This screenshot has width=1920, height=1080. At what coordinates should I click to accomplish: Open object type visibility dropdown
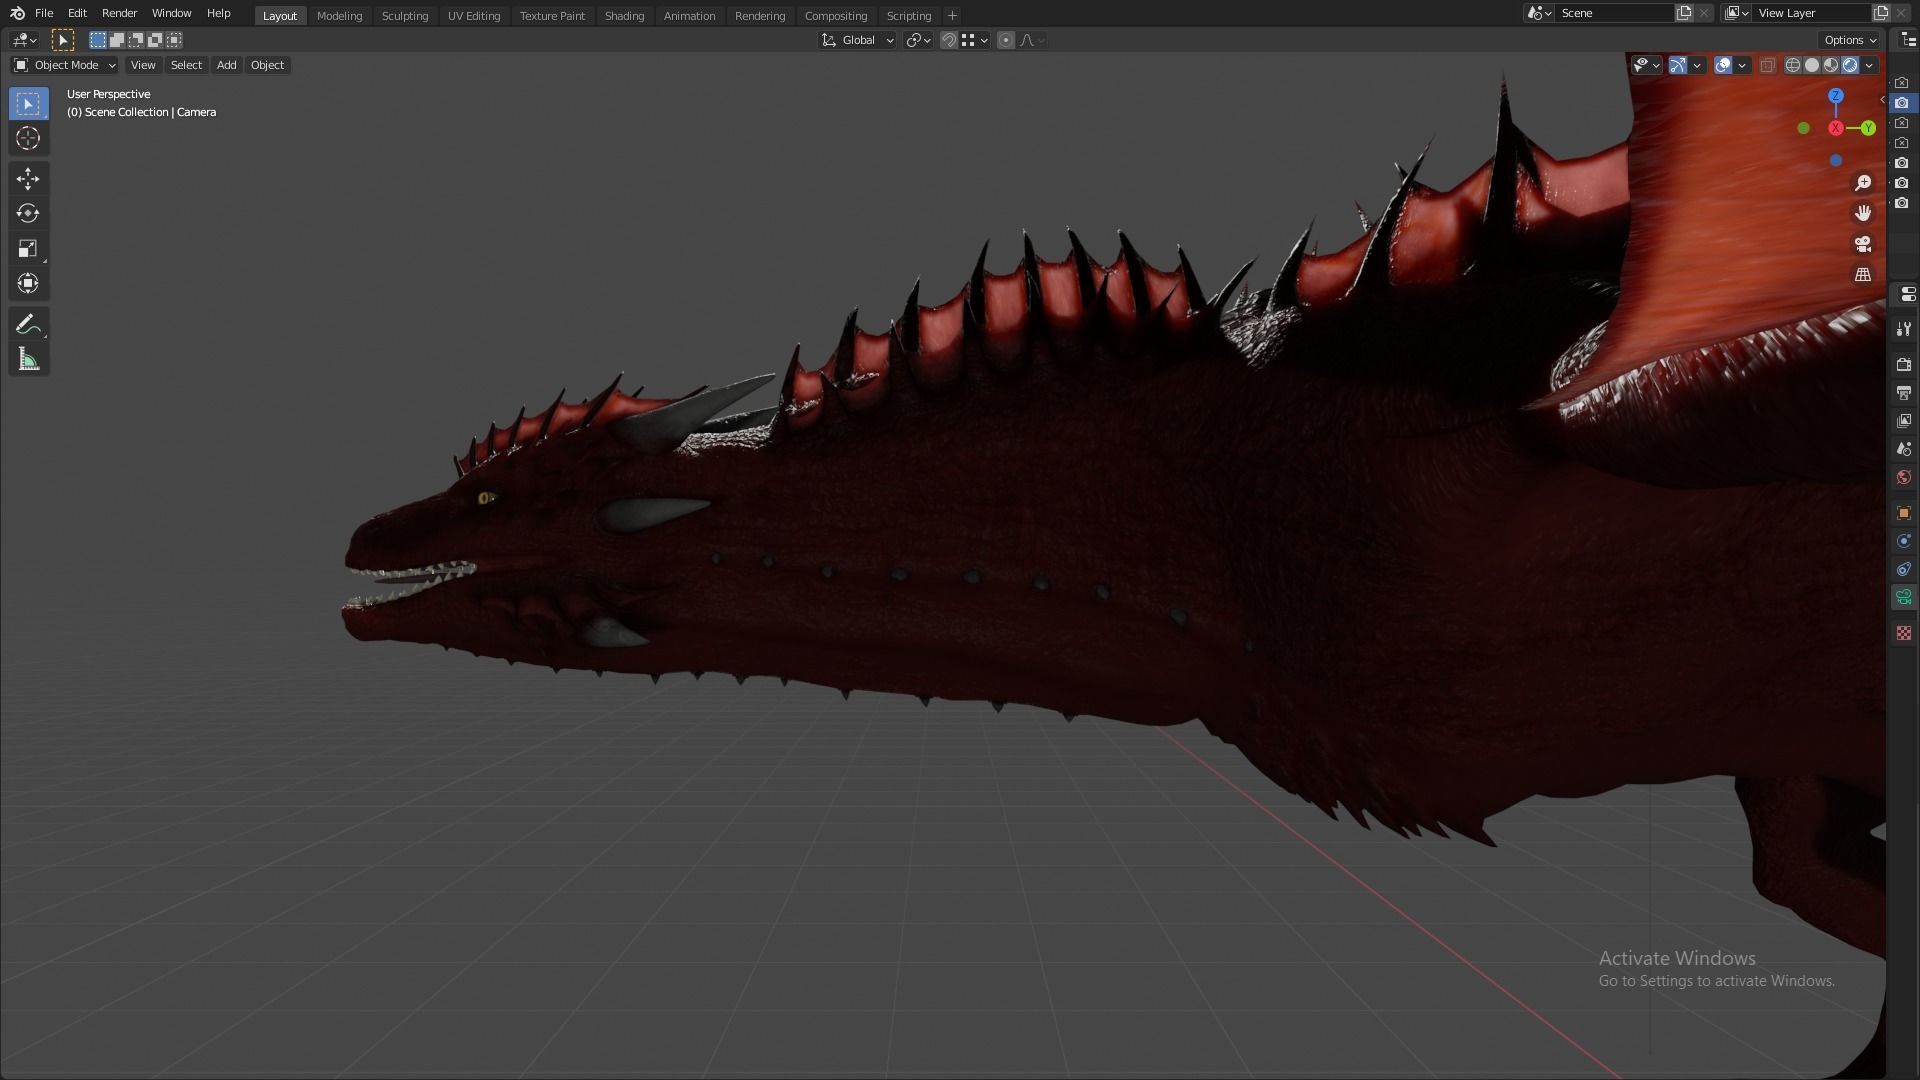(1646, 65)
